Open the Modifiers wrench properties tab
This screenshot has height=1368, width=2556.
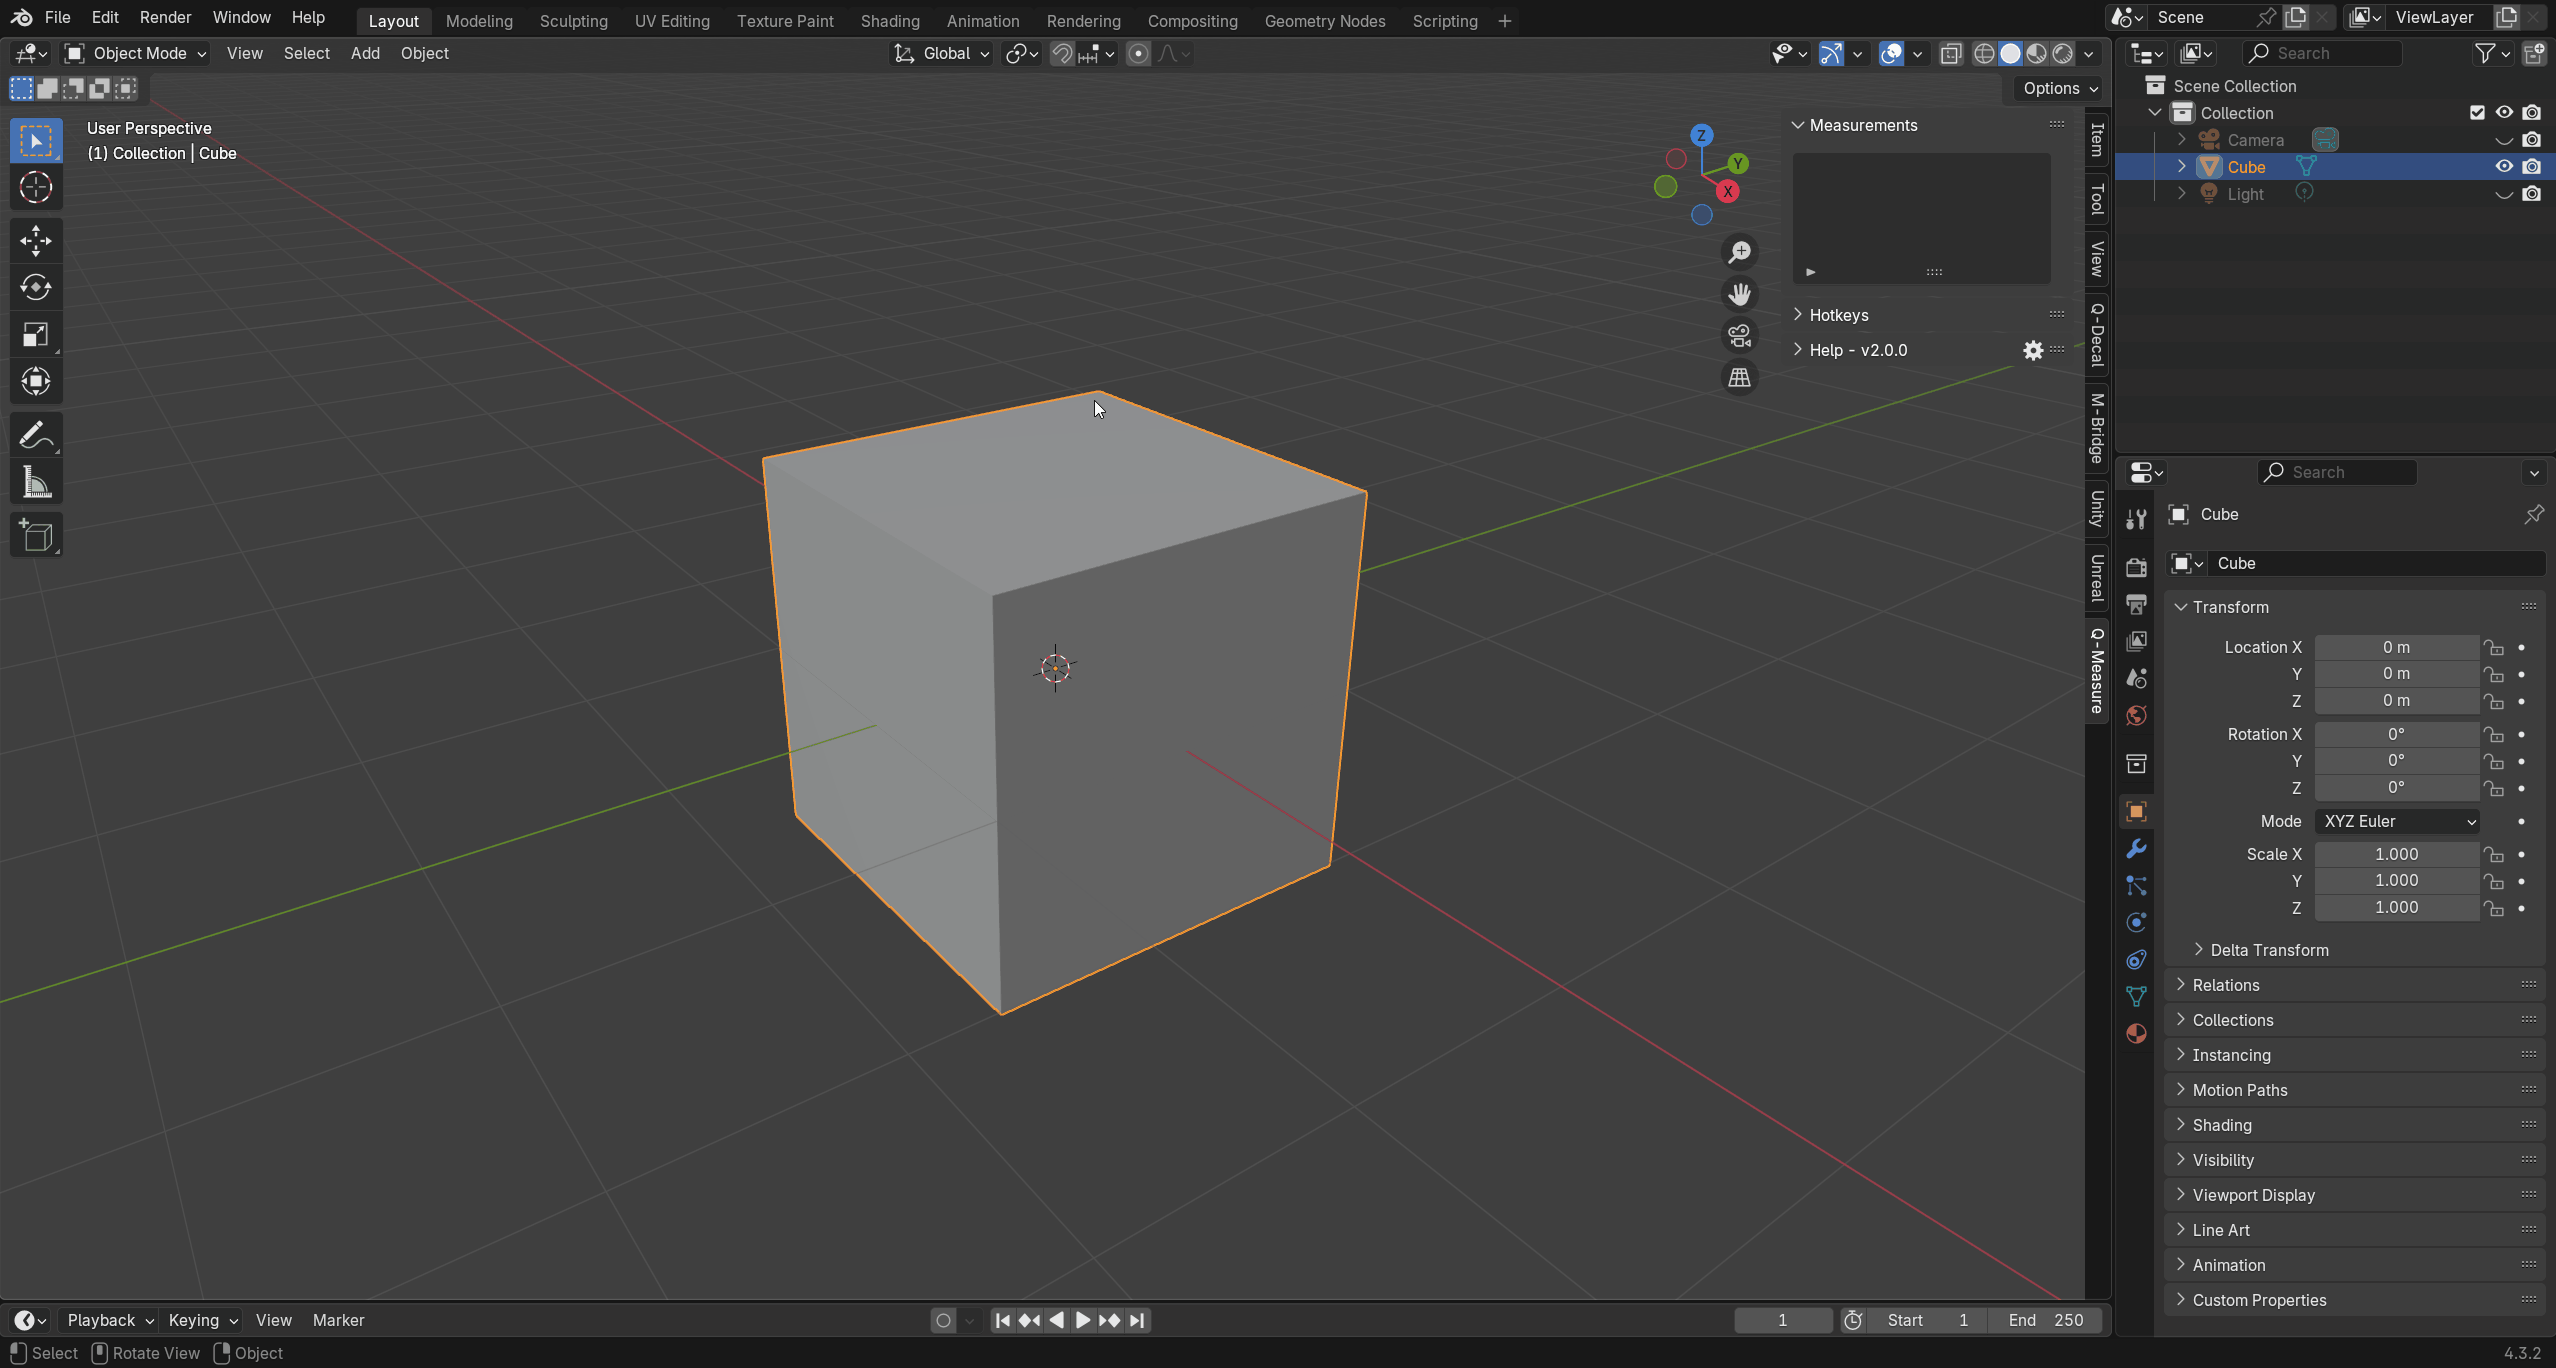pyautogui.click(x=2136, y=849)
